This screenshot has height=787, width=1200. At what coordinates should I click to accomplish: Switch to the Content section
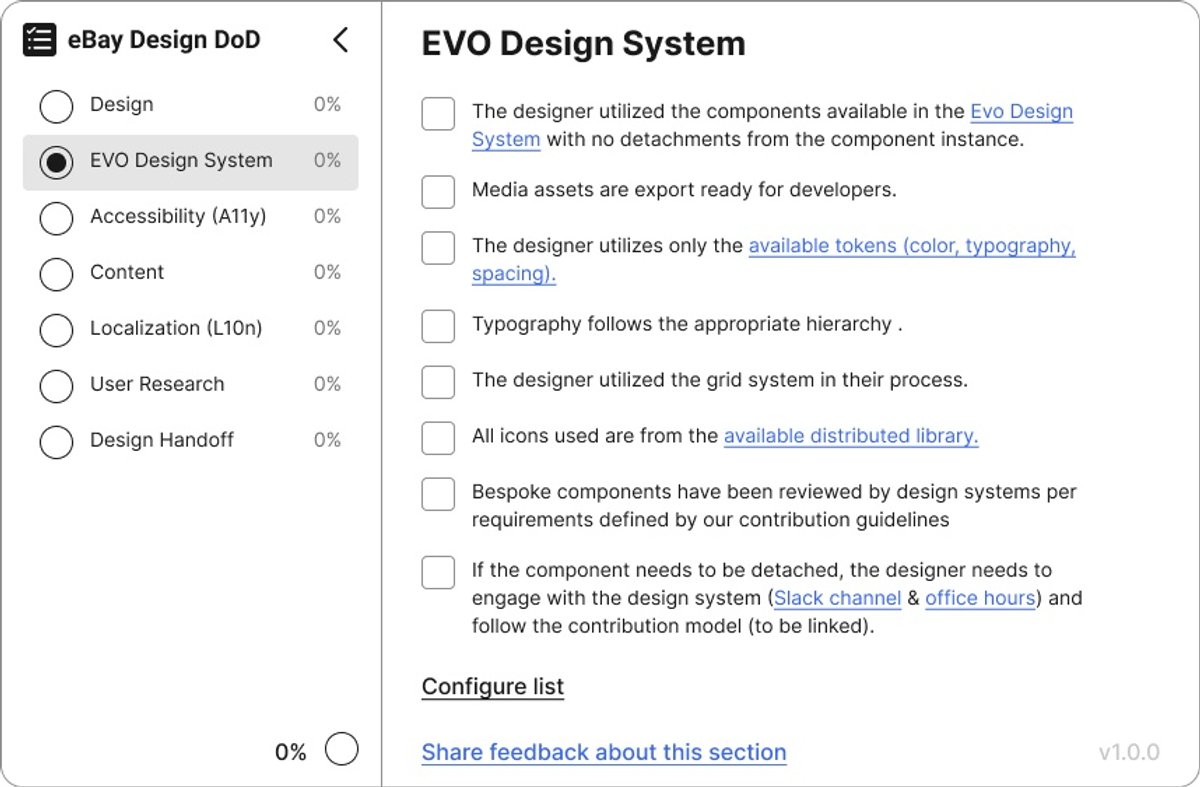pyautogui.click(x=190, y=273)
